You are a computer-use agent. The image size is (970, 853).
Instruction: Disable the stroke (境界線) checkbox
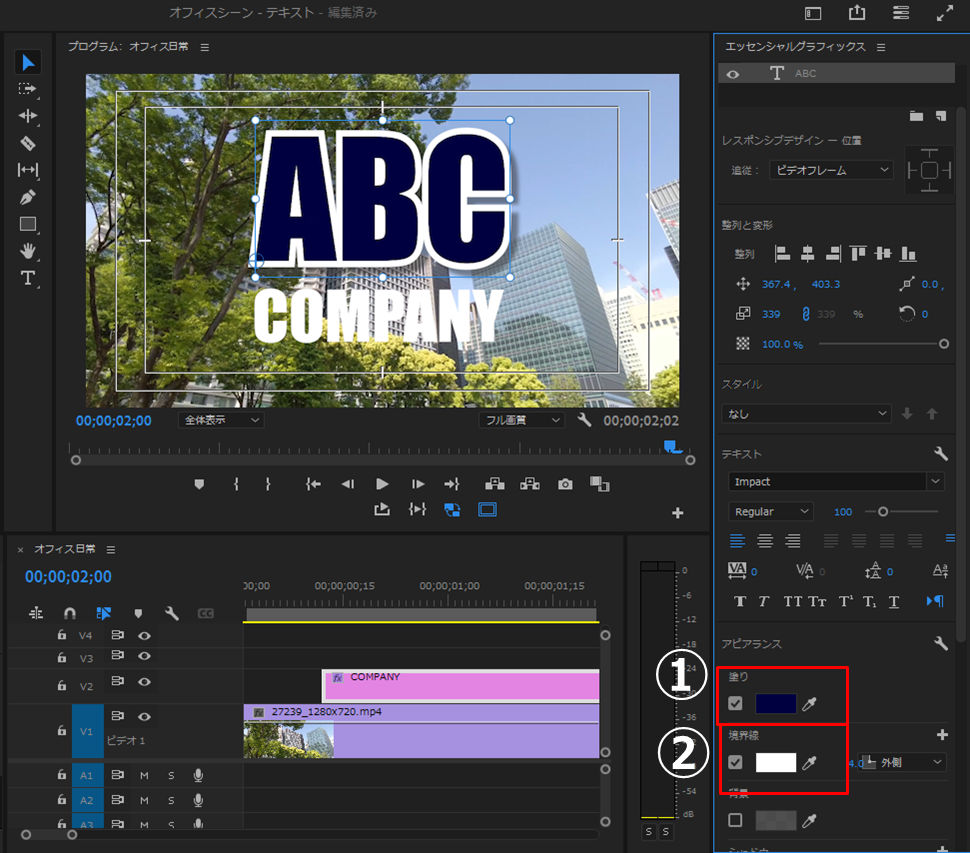coord(736,763)
